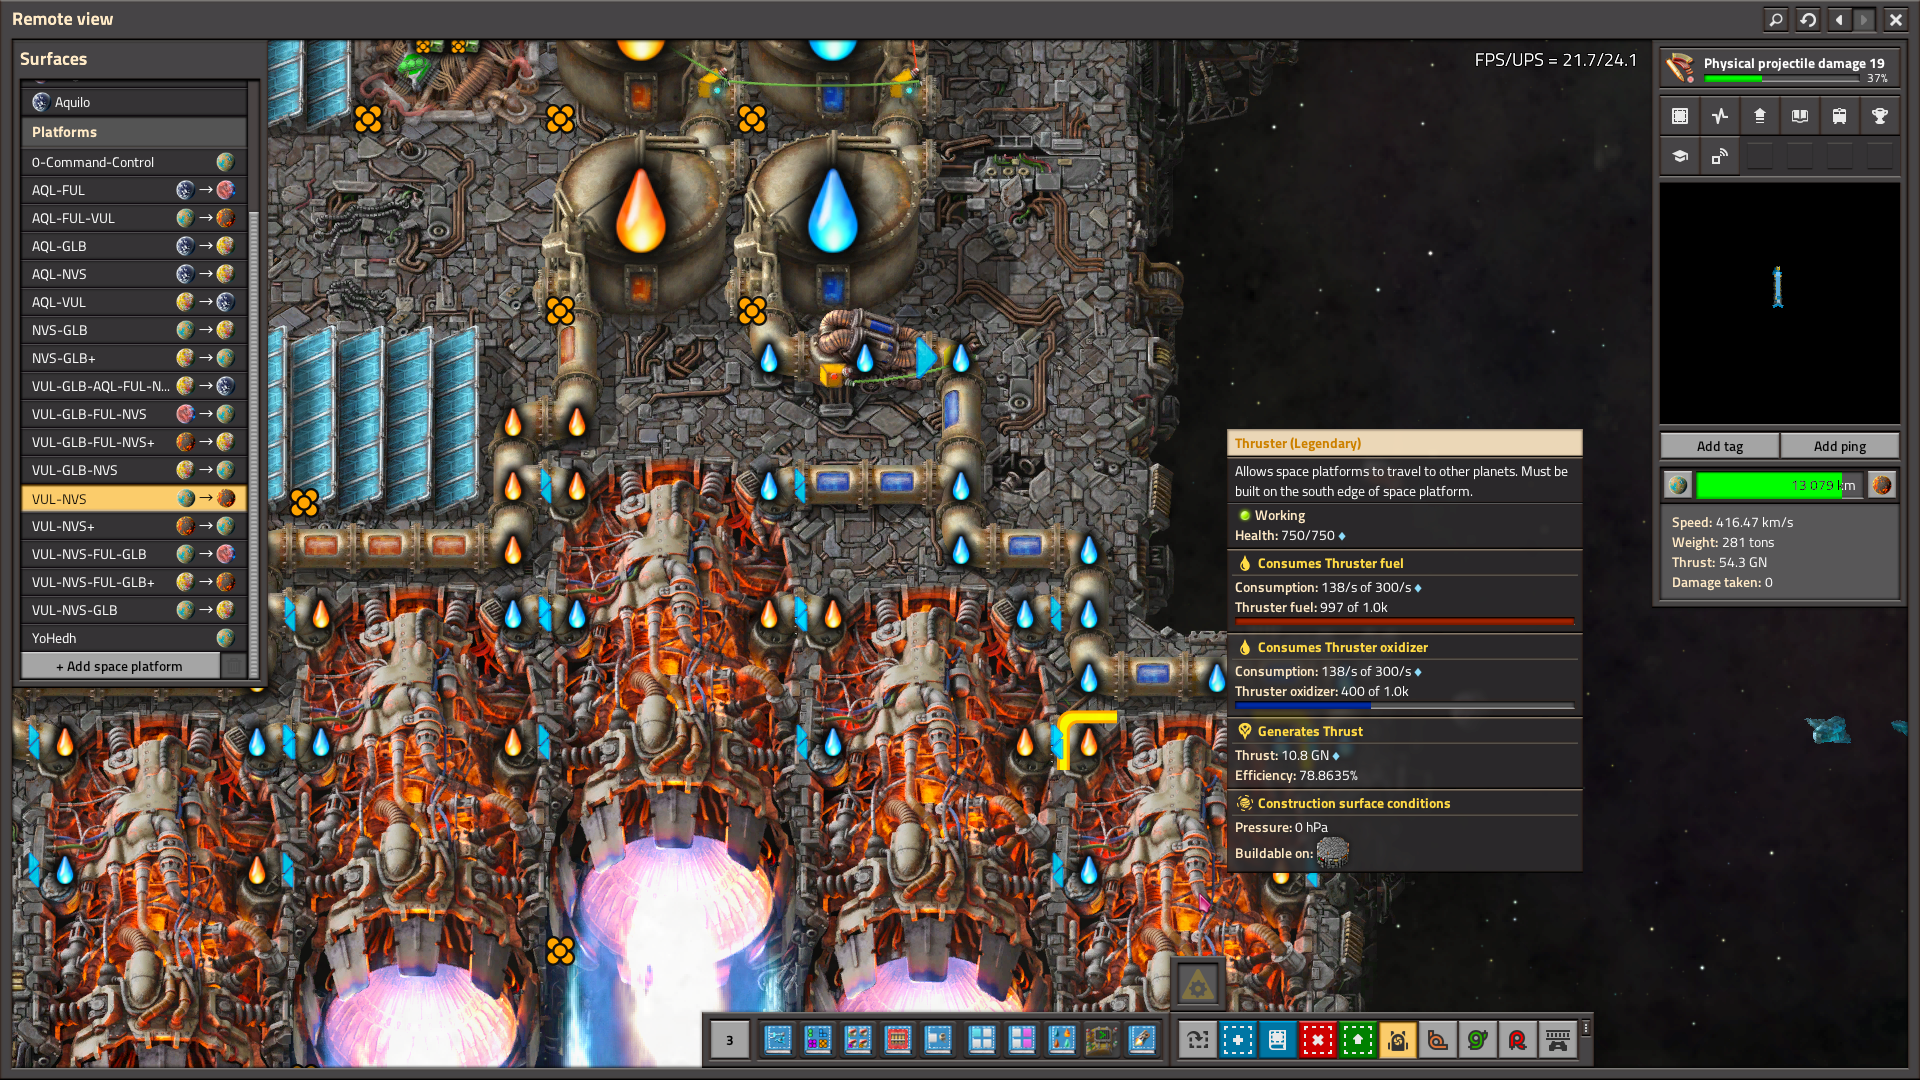Image resolution: width=1920 pixels, height=1080 pixels.
Task: Select the NVS-GLB+ platform
Action: [134, 358]
